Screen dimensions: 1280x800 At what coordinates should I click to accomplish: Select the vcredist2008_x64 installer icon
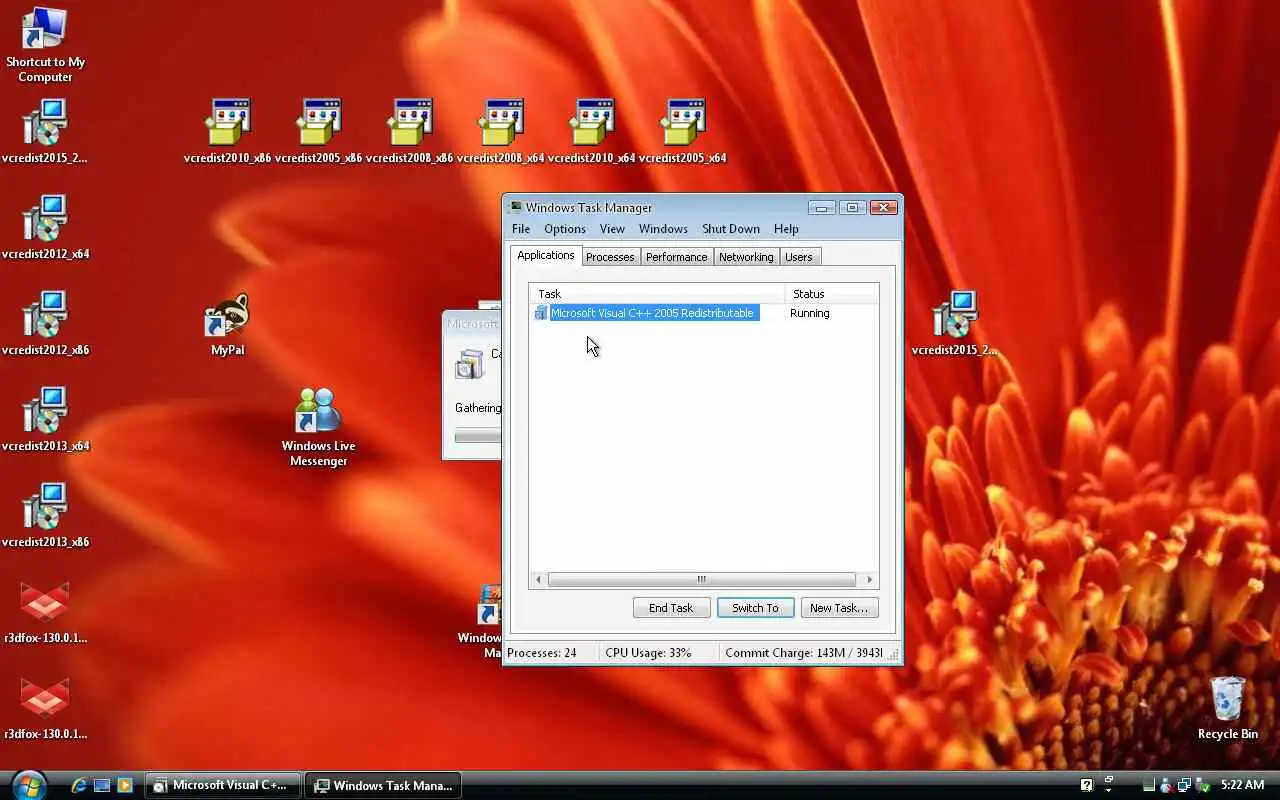(x=500, y=131)
